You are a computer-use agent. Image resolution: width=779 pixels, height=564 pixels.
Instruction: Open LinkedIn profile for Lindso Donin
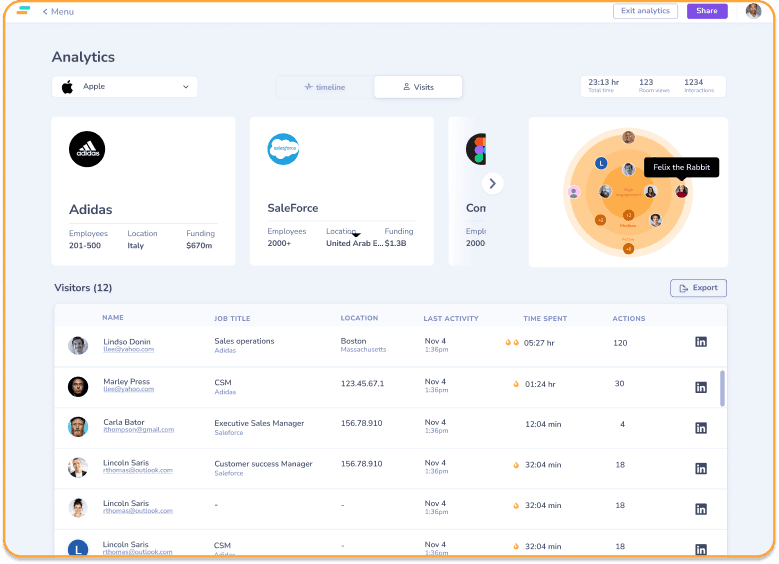coord(701,342)
